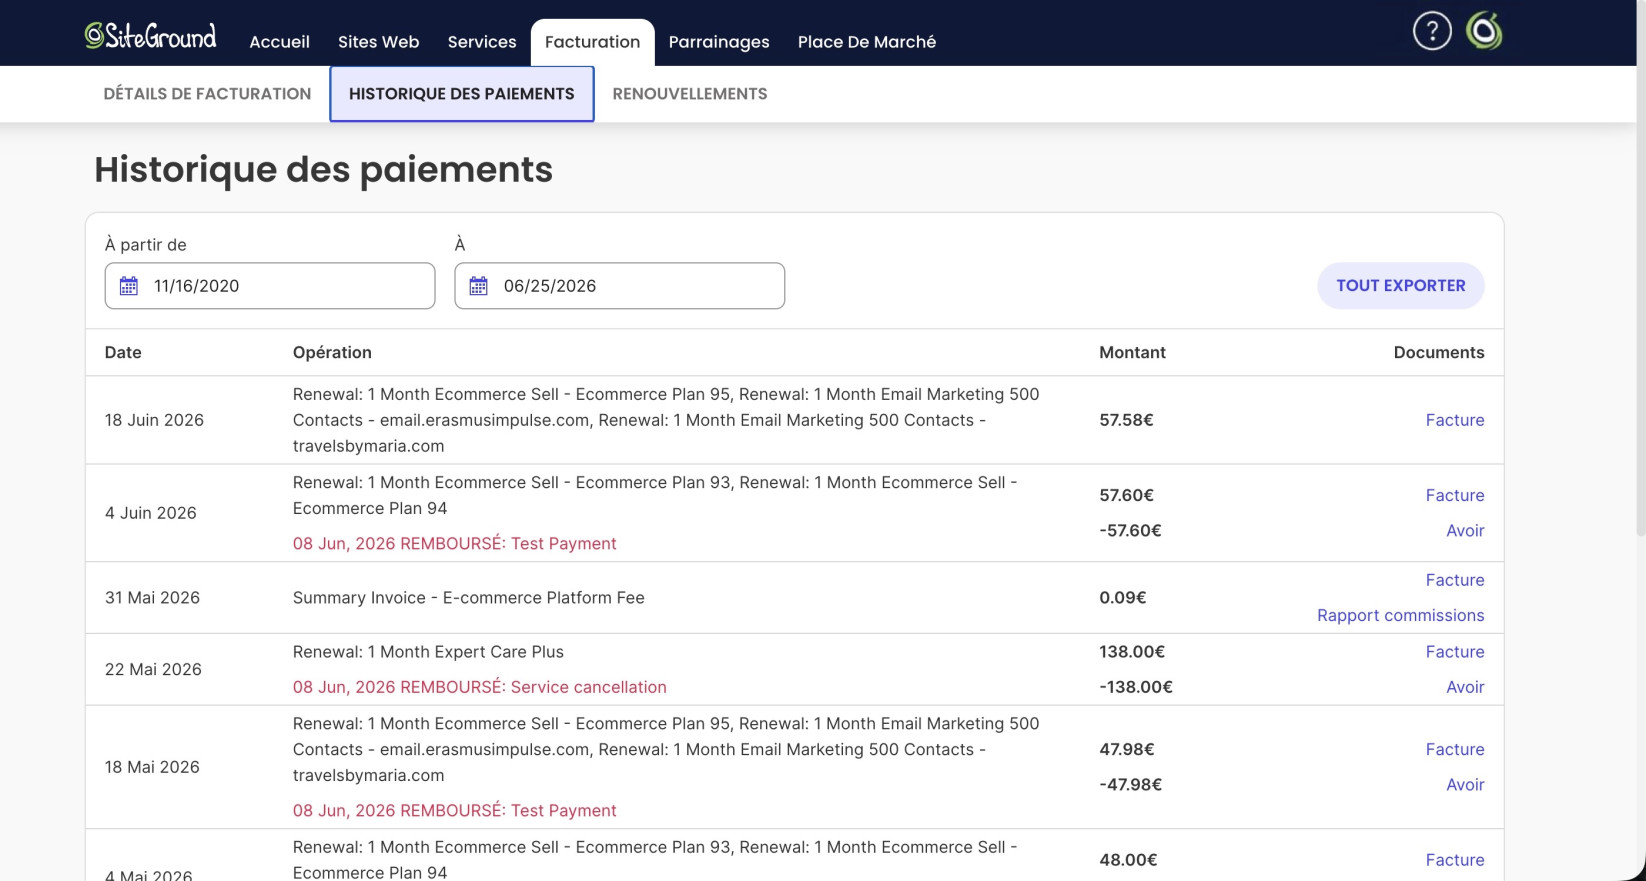Viewport: 1646px width, 881px height.
Task: Select Historique des paiements tab
Action: click(462, 94)
